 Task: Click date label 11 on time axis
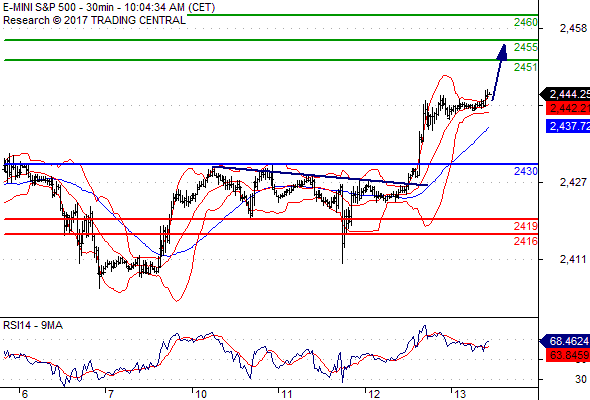tap(287, 394)
